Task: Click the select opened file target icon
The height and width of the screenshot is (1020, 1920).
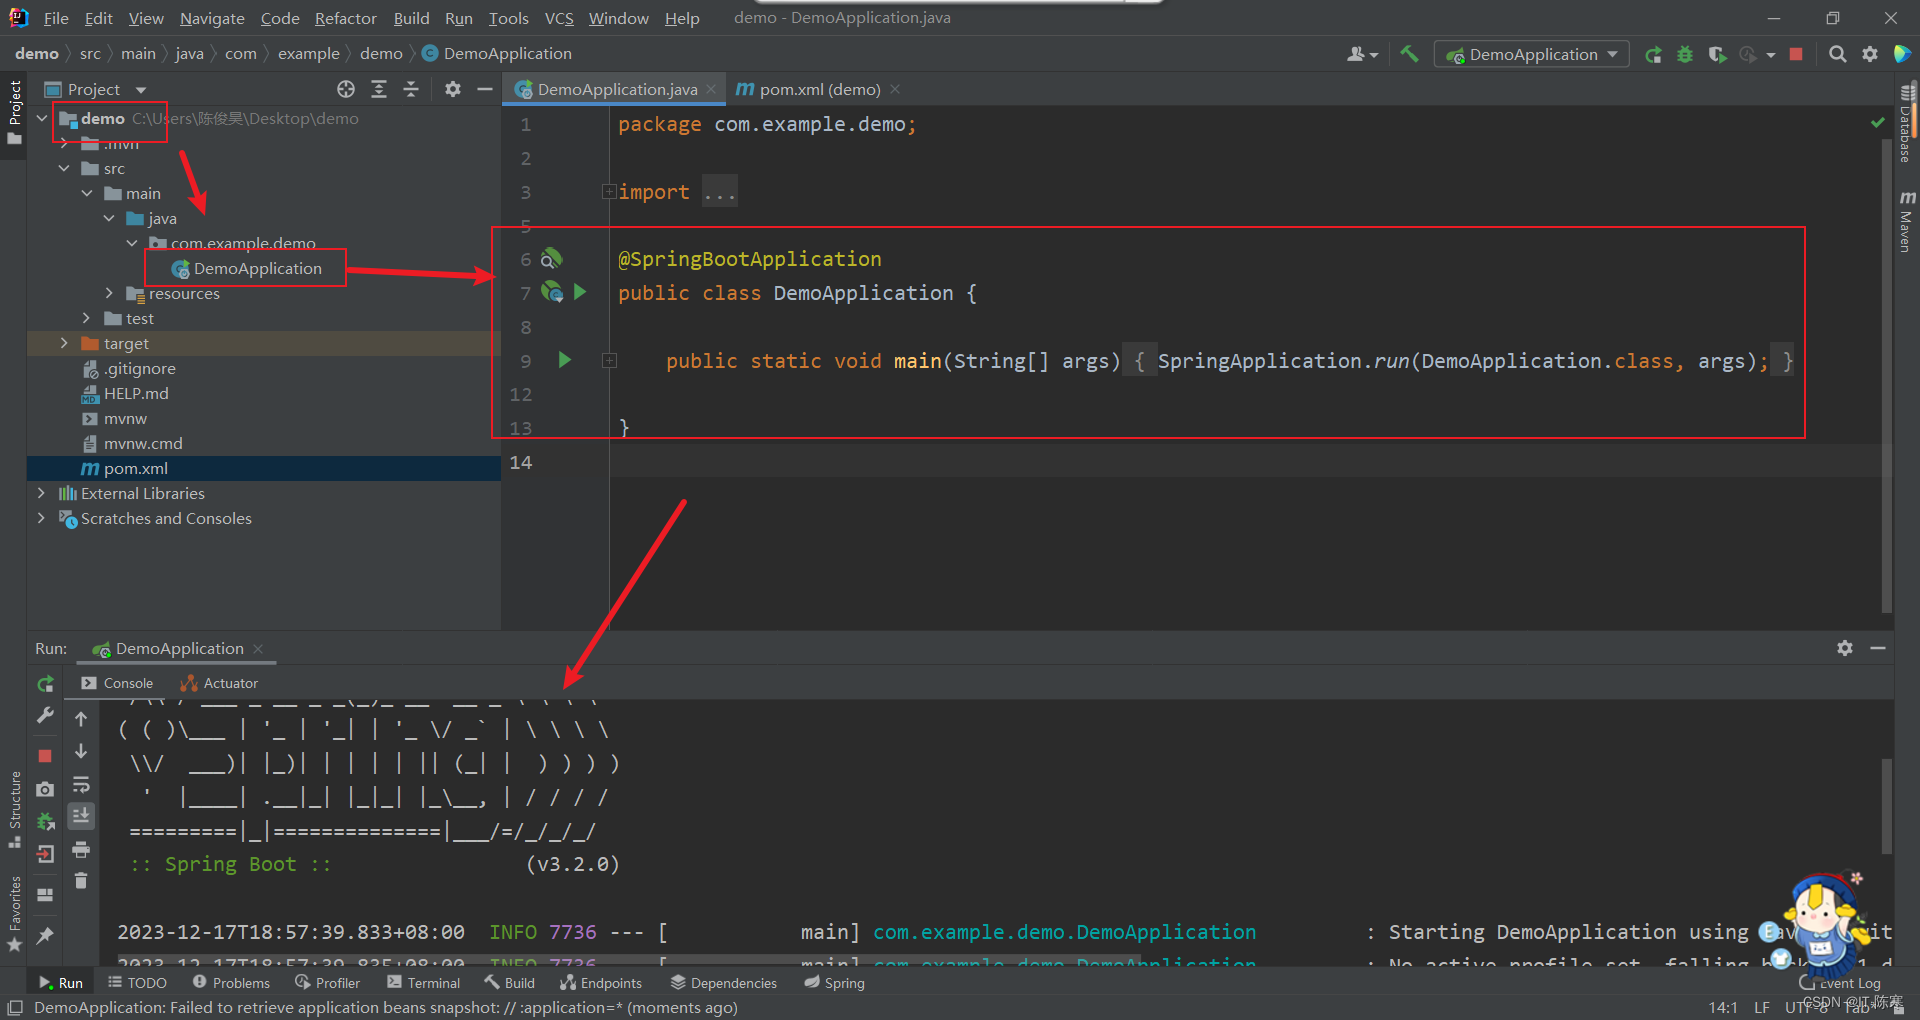Action: click(x=346, y=89)
